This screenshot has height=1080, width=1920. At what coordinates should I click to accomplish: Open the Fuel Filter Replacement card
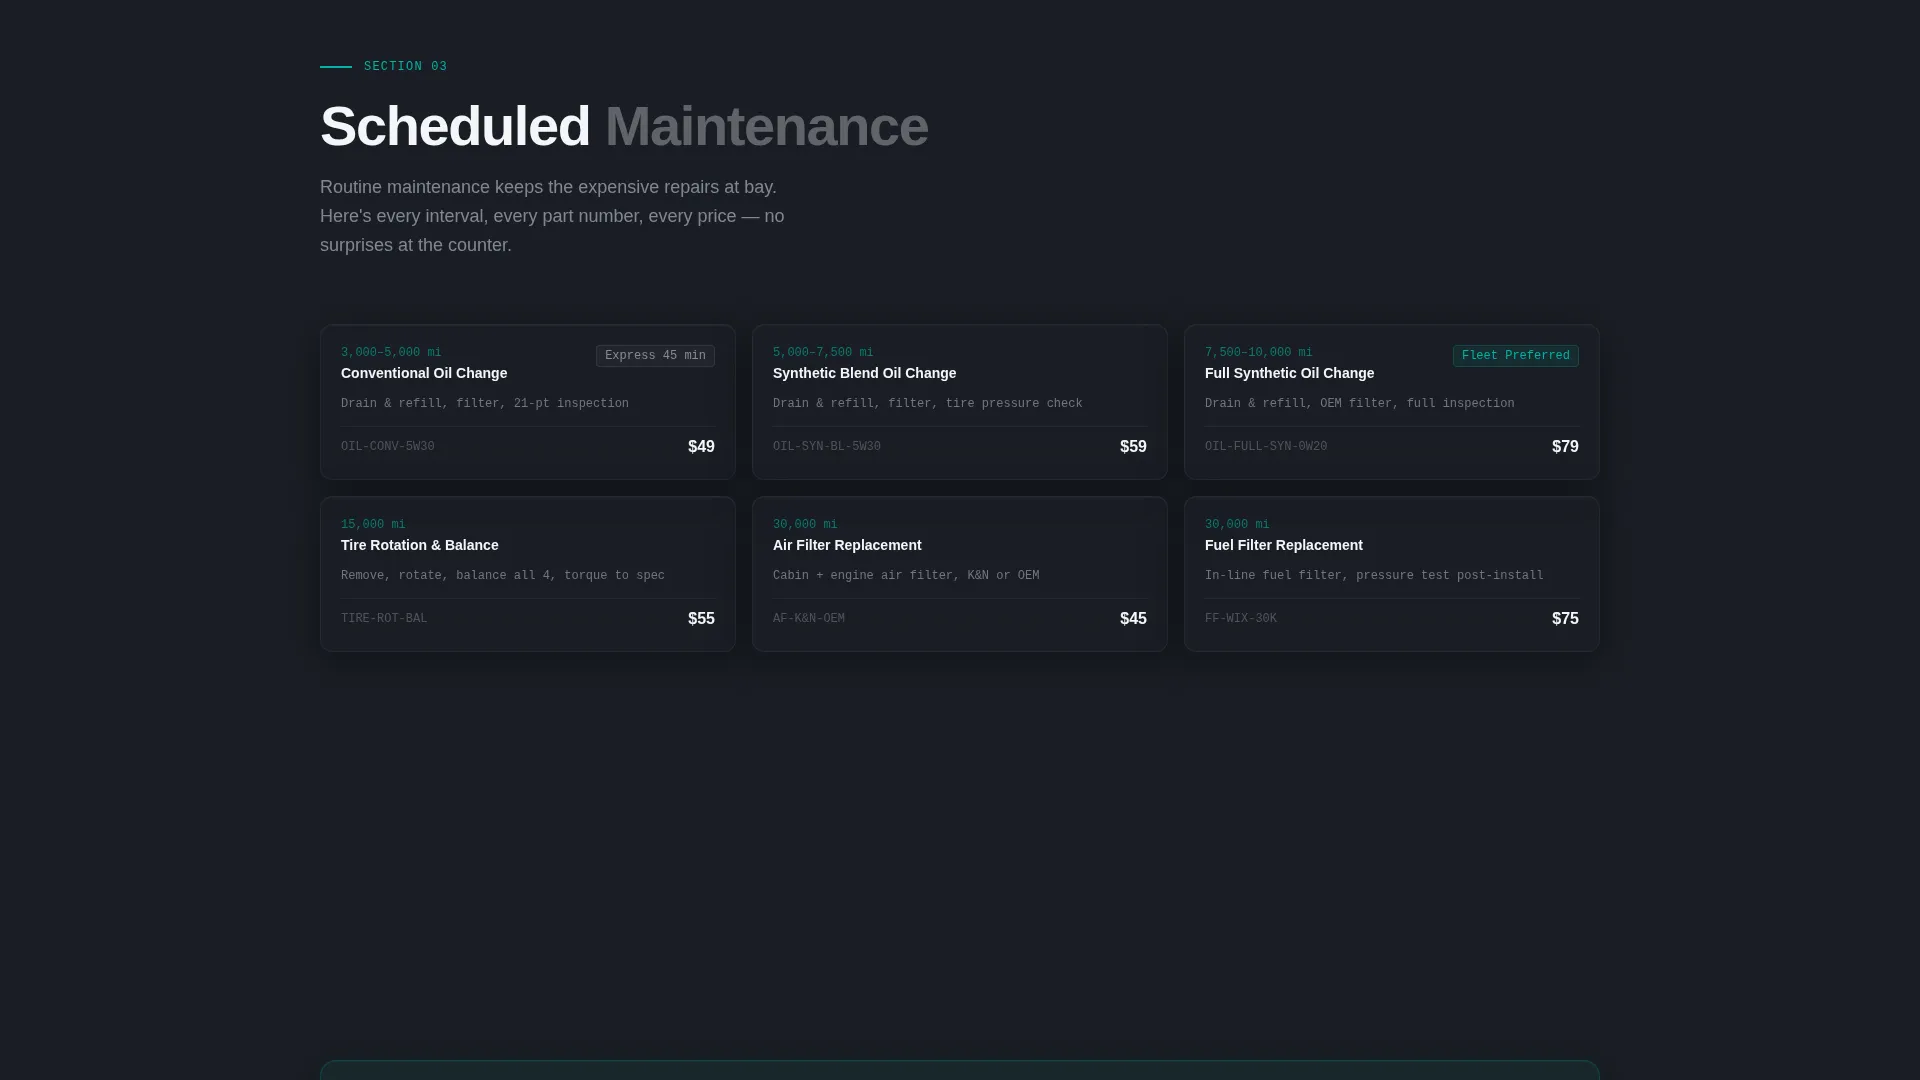[1392, 574]
